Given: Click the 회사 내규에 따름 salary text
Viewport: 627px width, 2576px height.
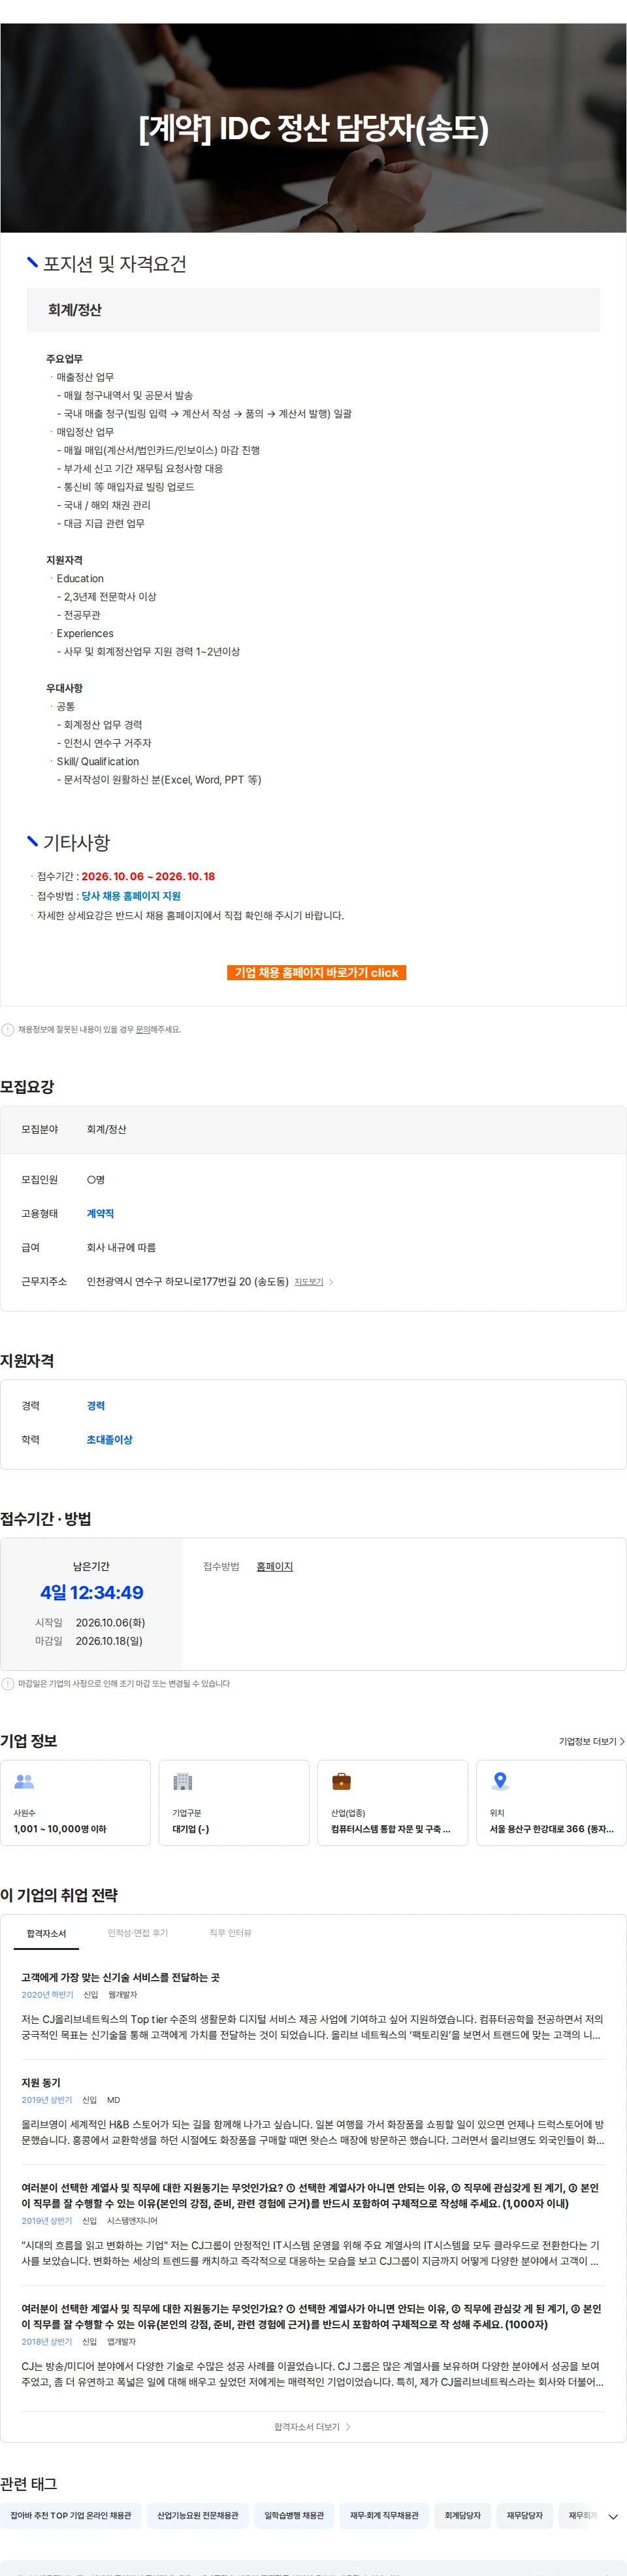Looking at the screenshot, I should (121, 1247).
